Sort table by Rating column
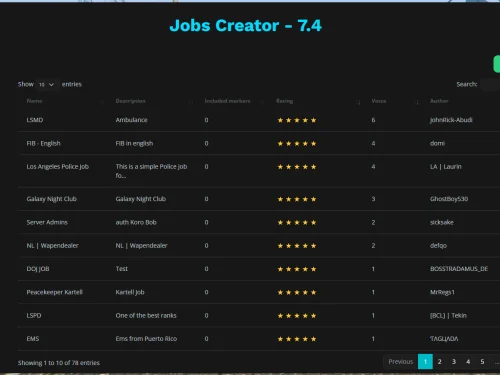 [284, 101]
